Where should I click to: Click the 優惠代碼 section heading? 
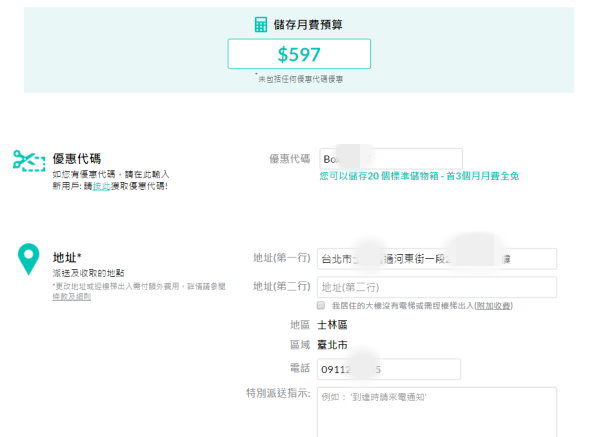[x=77, y=158]
